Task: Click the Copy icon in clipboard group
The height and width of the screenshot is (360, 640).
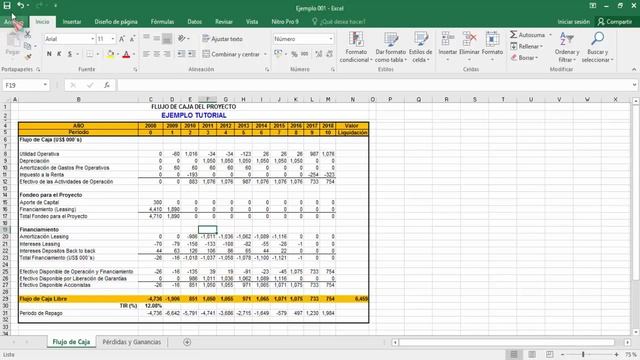Action: (x=27, y=46)
